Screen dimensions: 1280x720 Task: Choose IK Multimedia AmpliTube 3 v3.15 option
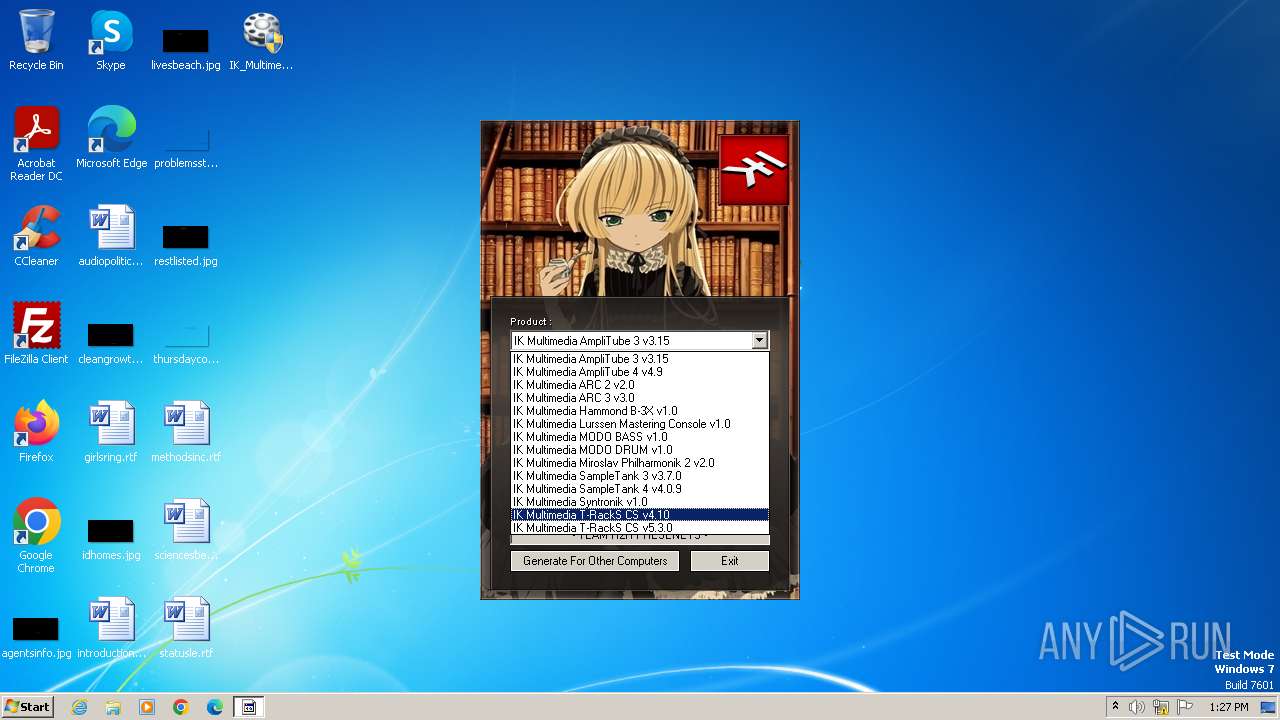point(640,359)
